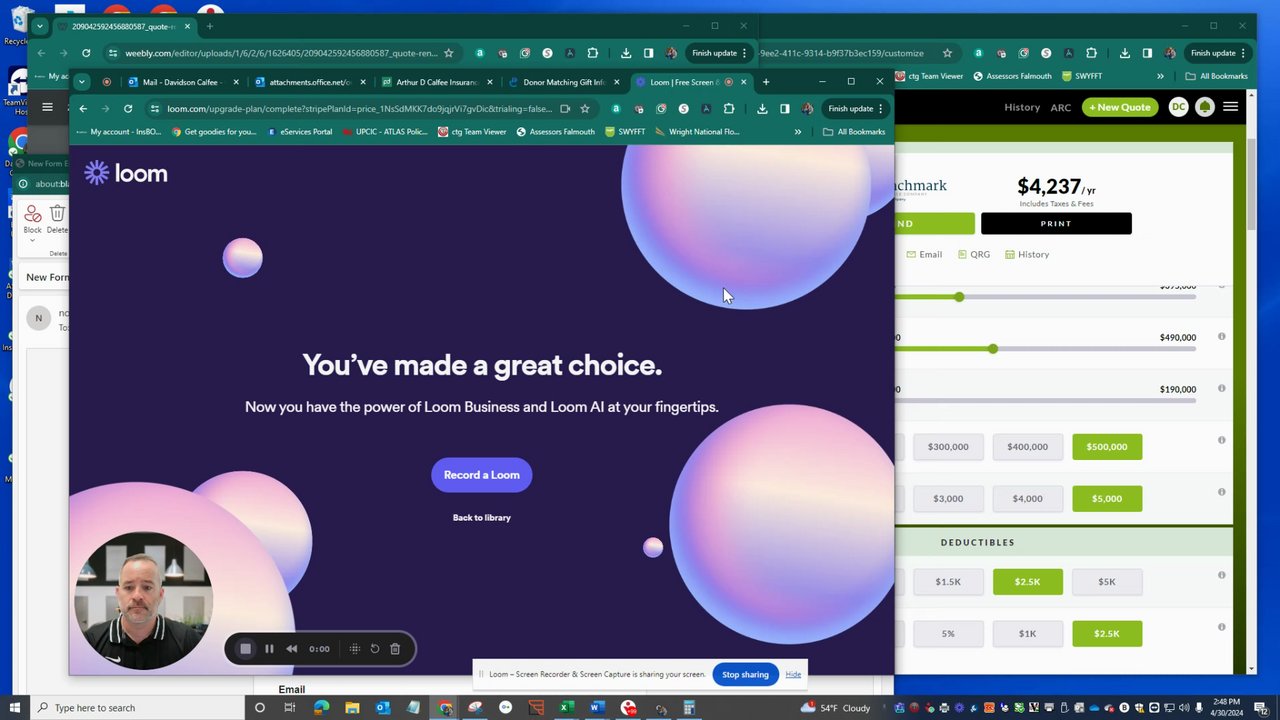This screenshot has width=1280, height=720.
Task: Open the UPCIC - ATLAS Polic bookmark
Action: click(x=385, y=131)
